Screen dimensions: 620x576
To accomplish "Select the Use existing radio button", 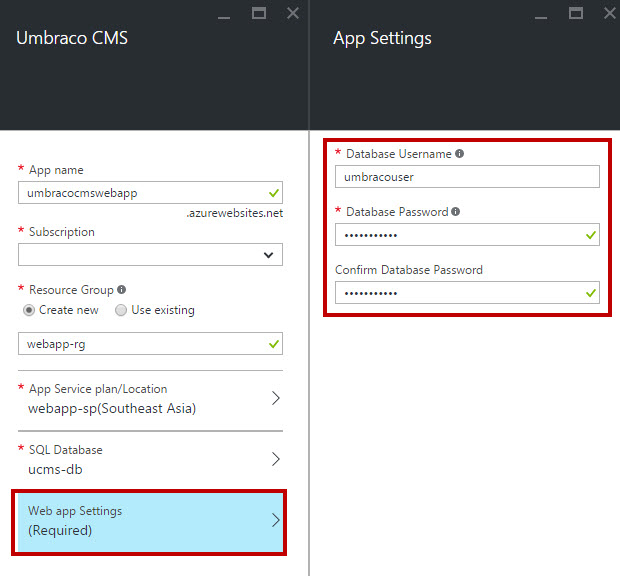I will click(x=121, y=310).
